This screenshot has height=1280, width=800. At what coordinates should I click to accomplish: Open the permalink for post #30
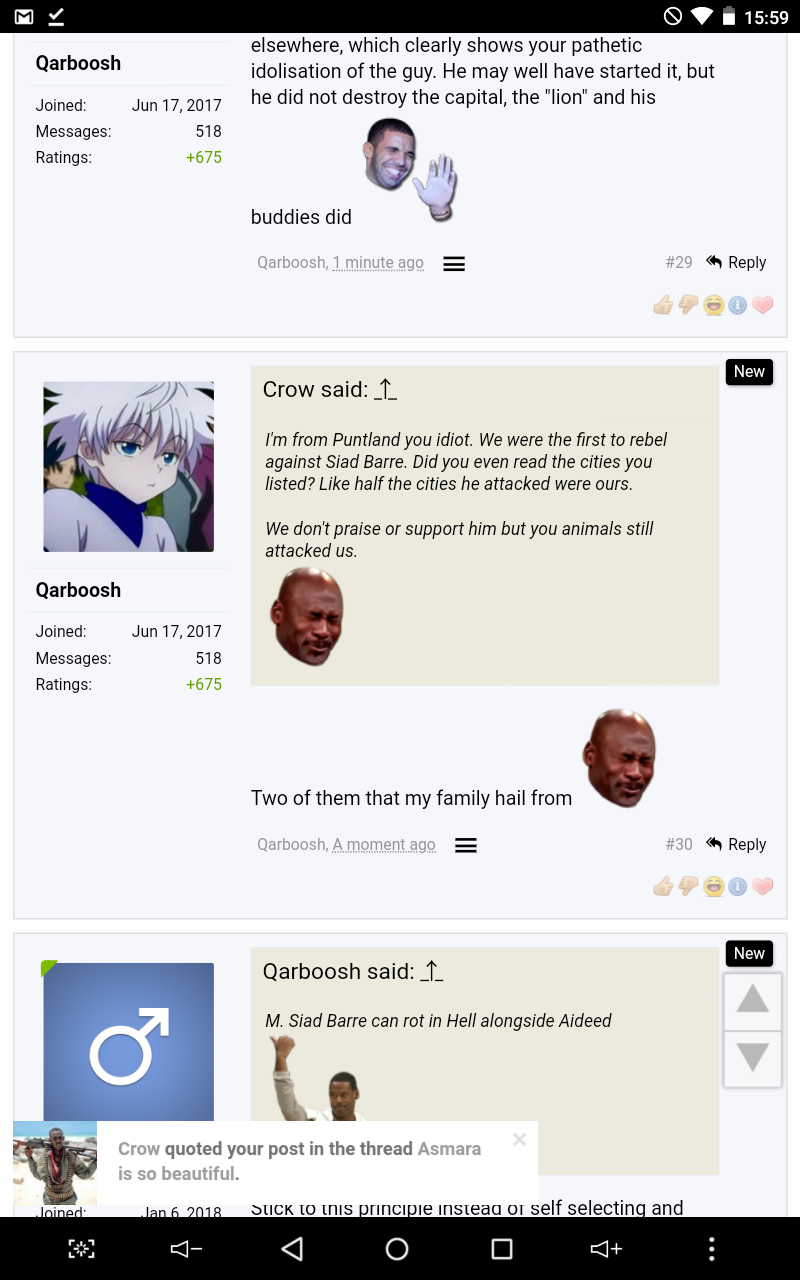pyautogui.click(x=679, y=844)
